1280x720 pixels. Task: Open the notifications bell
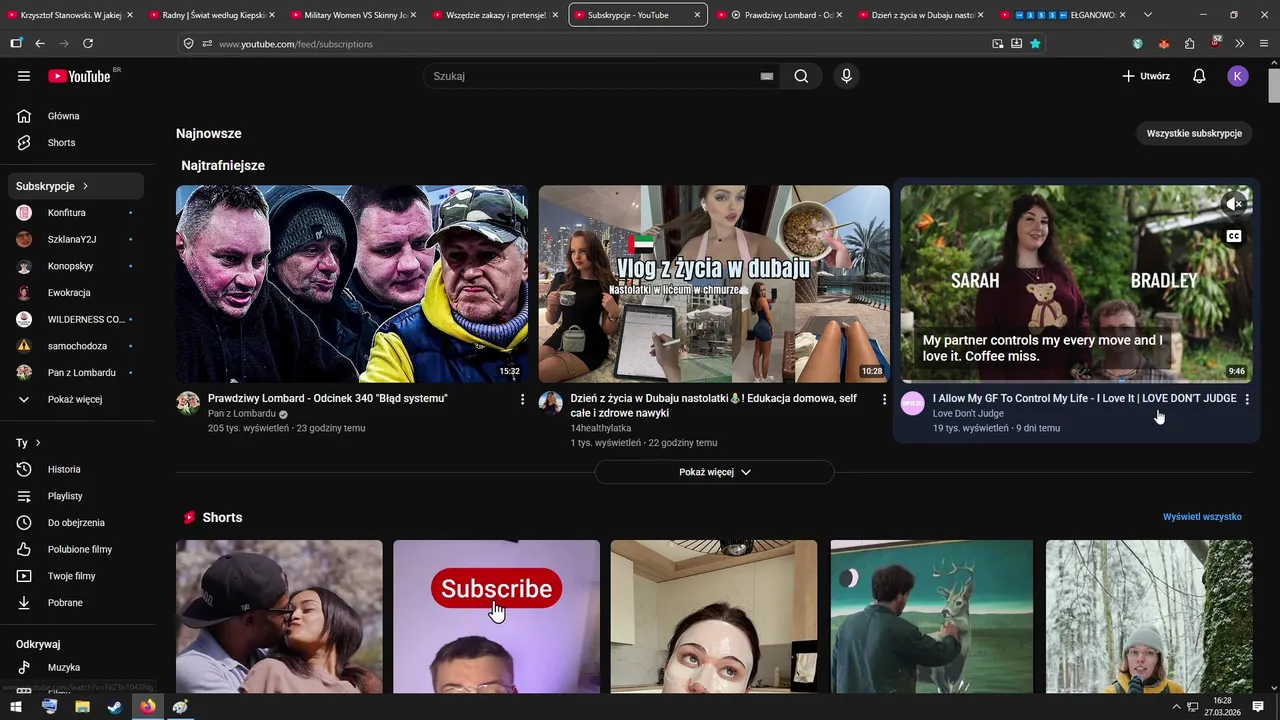click(1199, 76)
